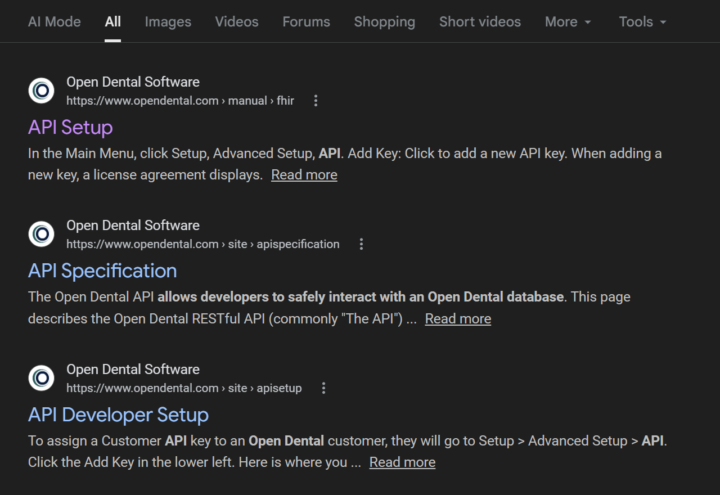Expand the Tools dropdown

tap(642, 22)
